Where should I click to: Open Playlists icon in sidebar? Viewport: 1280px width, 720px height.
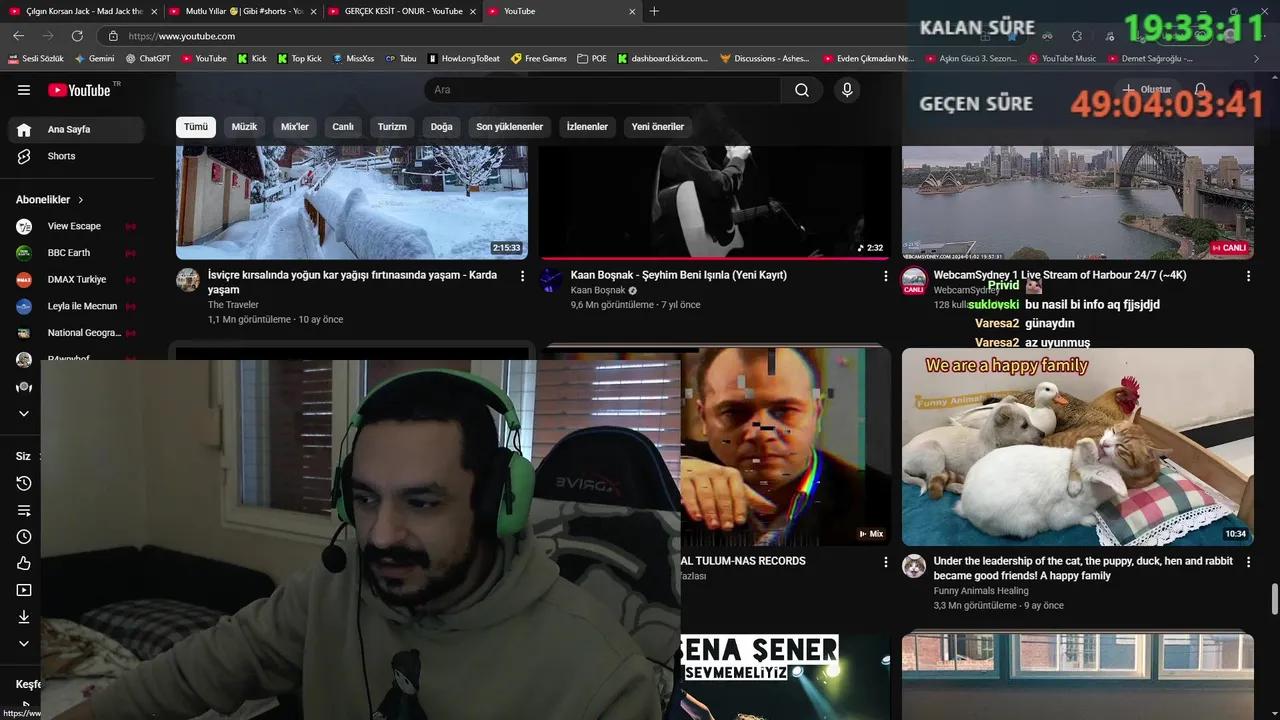[24, 510]
